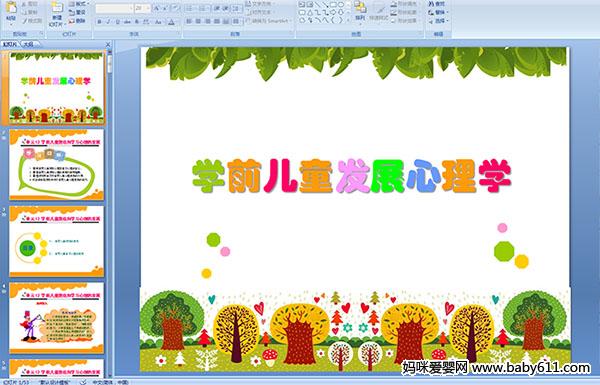Open the font size dropdown
600x385 pixels.
[x=148, y=8]
